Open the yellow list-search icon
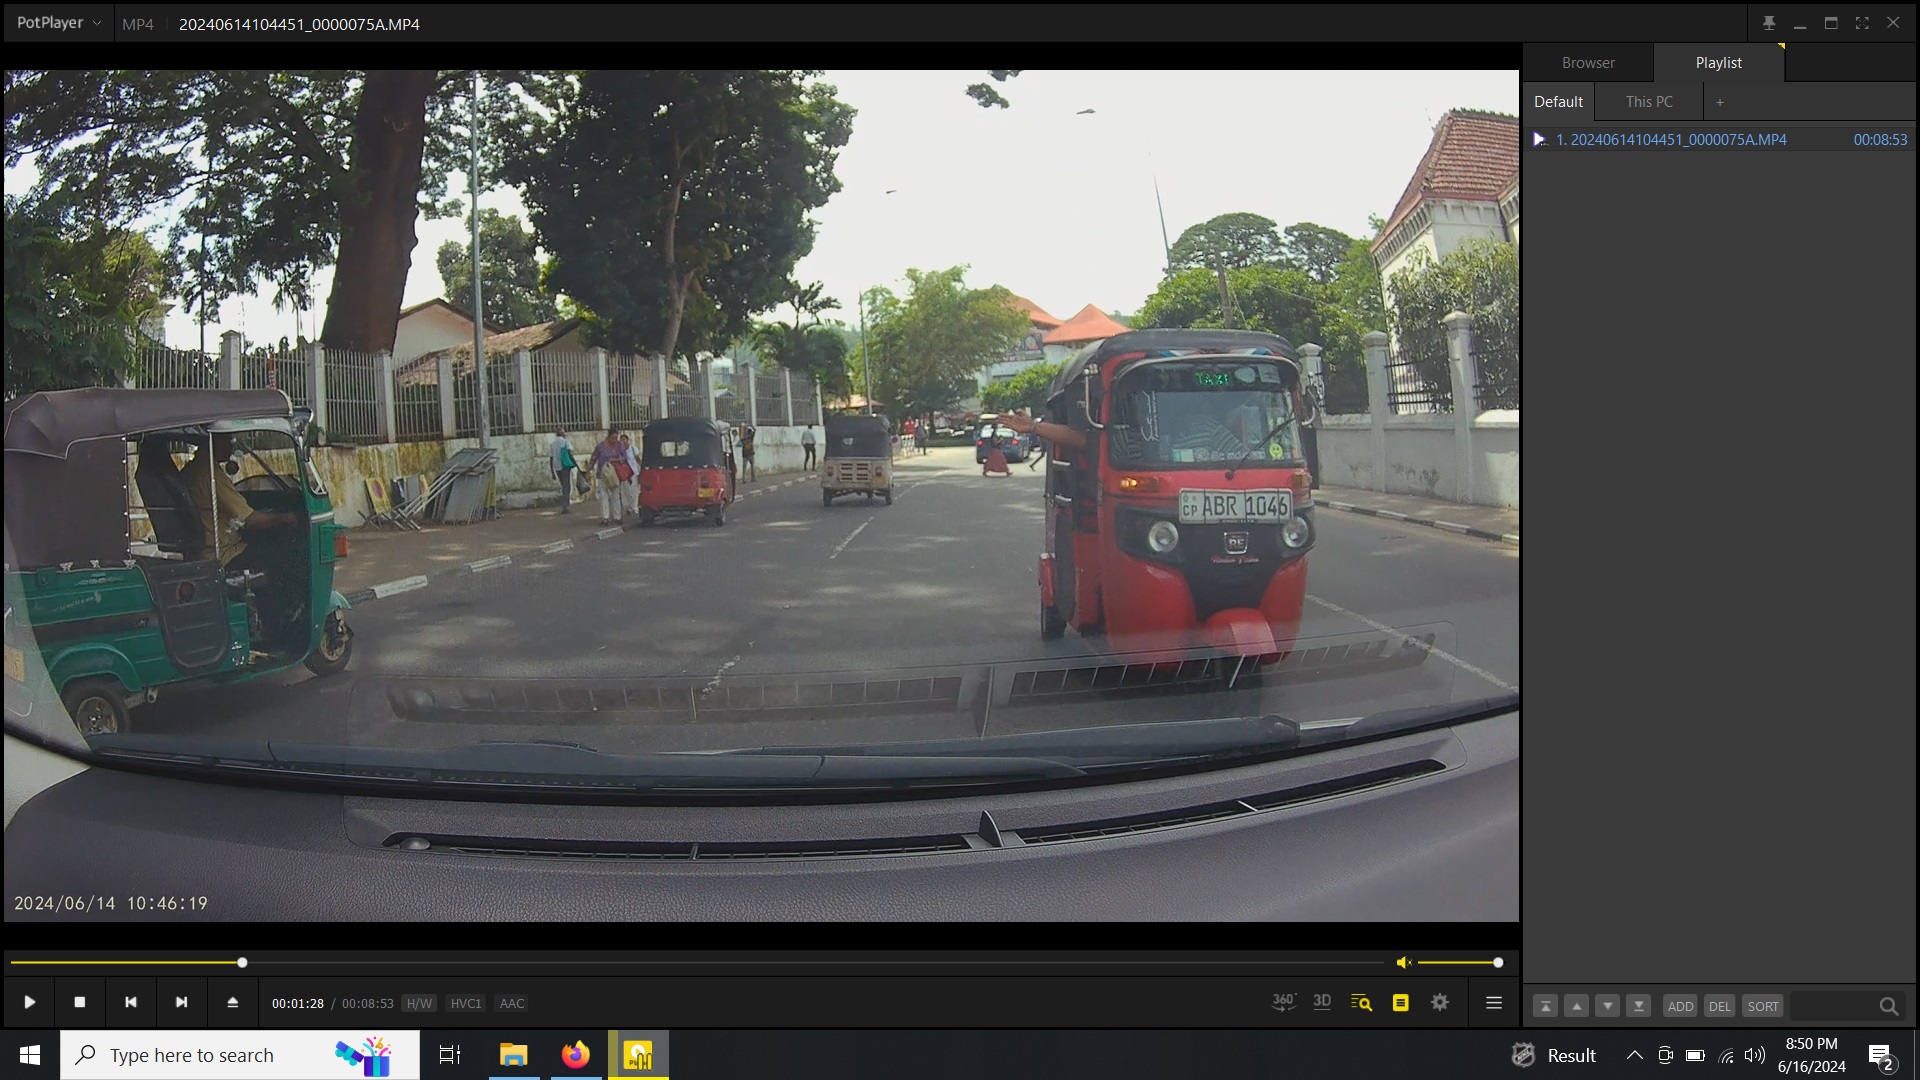 (x=1361, y=1002)
